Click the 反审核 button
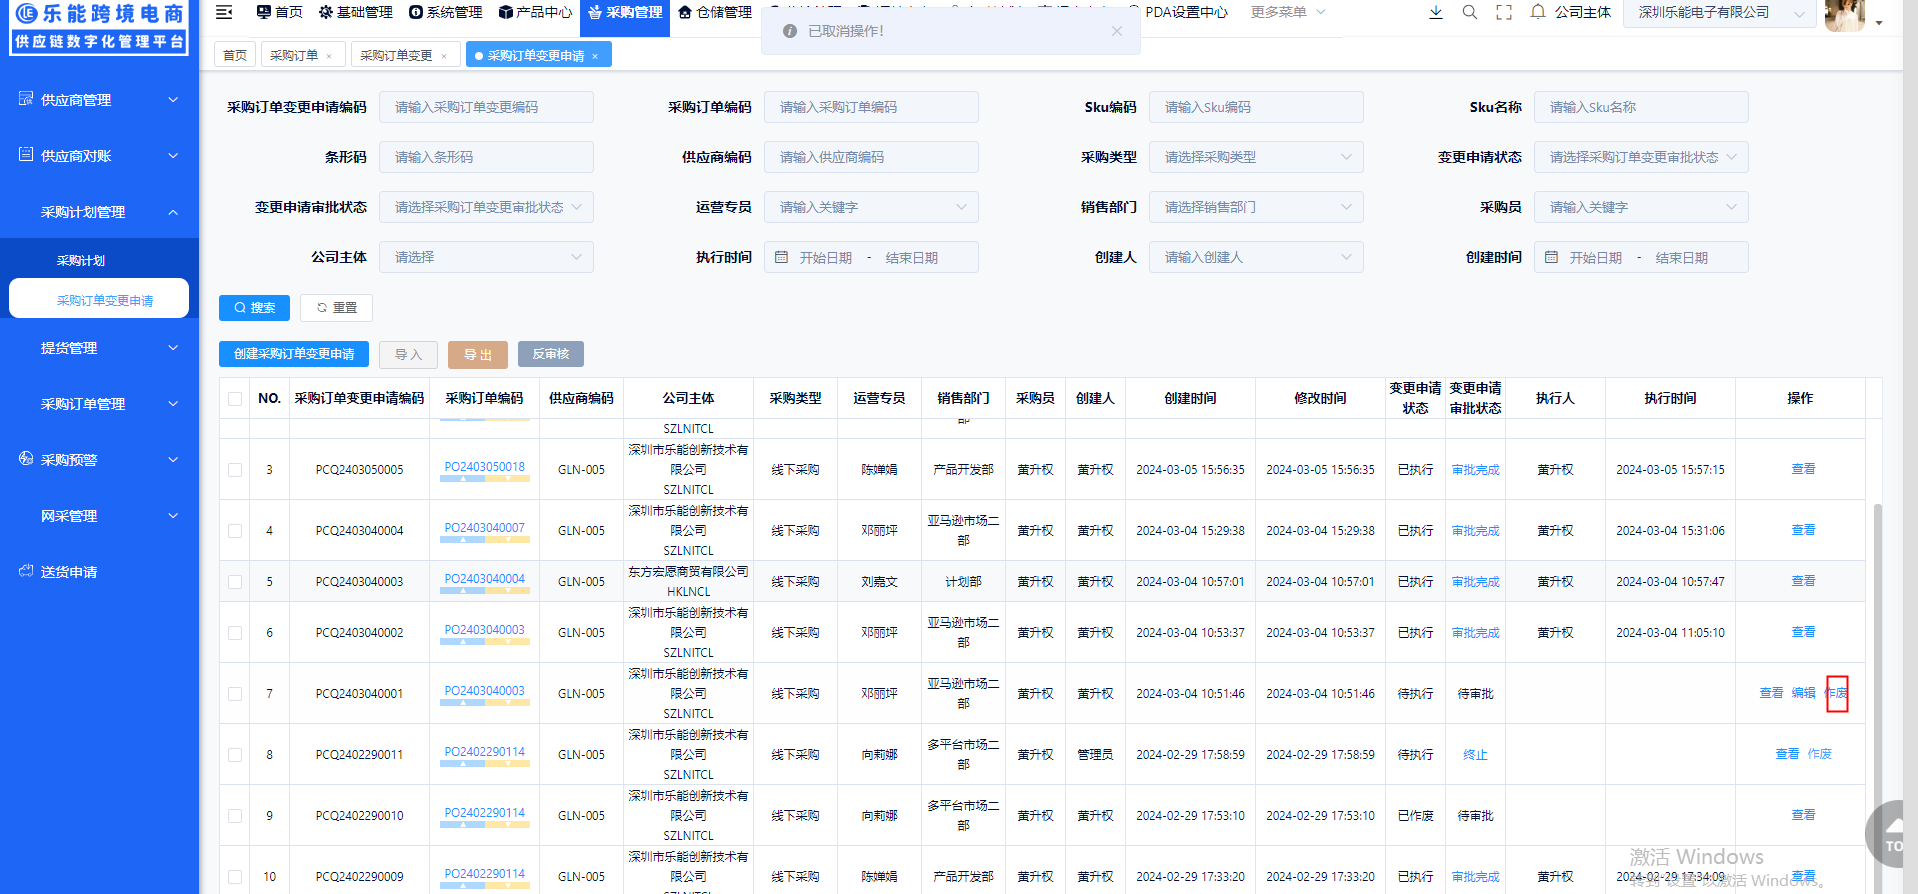The height and width of the screenshot is (894, 1918). point(551,354)
